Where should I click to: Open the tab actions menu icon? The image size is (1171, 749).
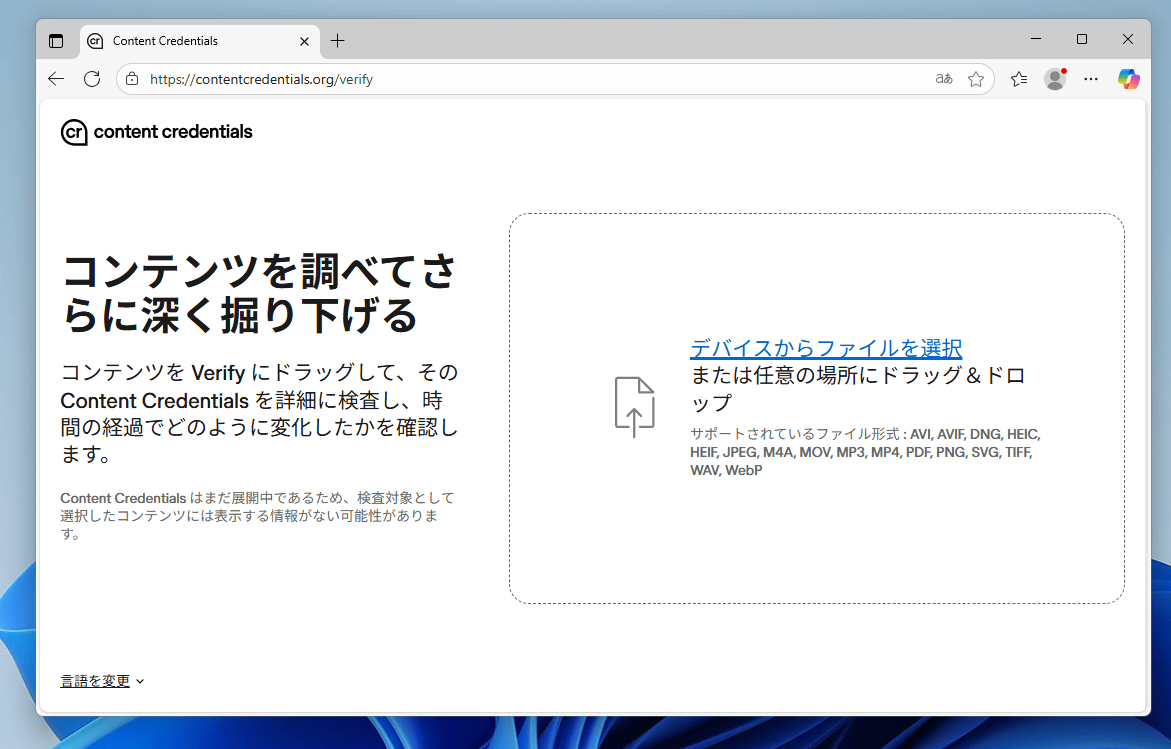(x=56, y=41)
